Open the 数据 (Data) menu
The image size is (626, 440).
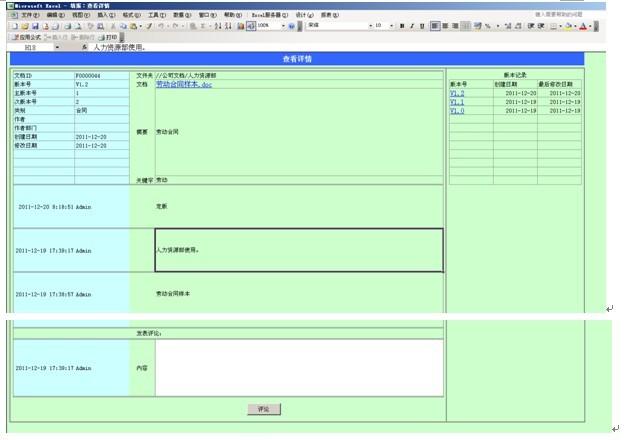point(182,15)
